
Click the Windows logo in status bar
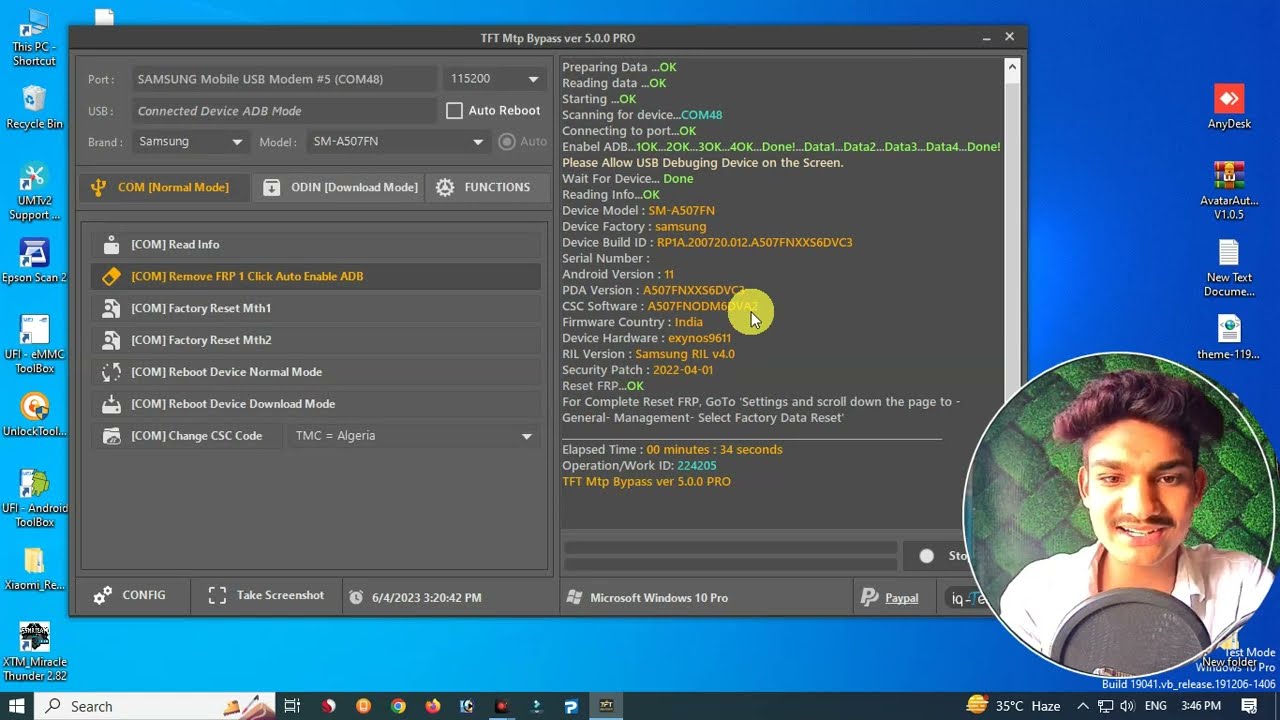[x=574, y=598]
